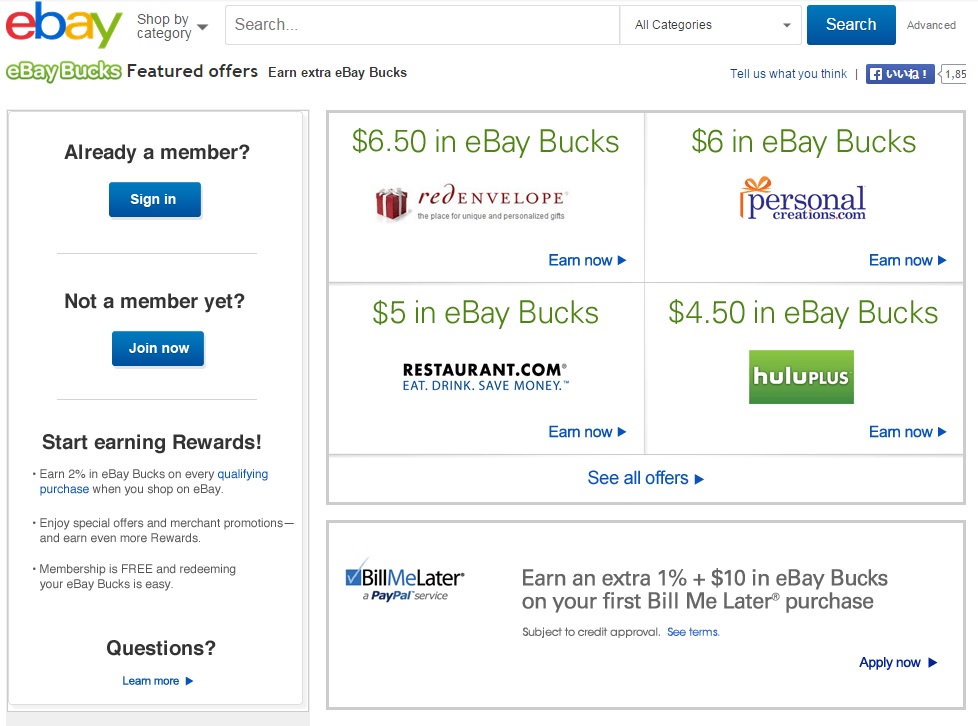978x726 pixels.
Task: Click the Sign in button
Action: 155,200
